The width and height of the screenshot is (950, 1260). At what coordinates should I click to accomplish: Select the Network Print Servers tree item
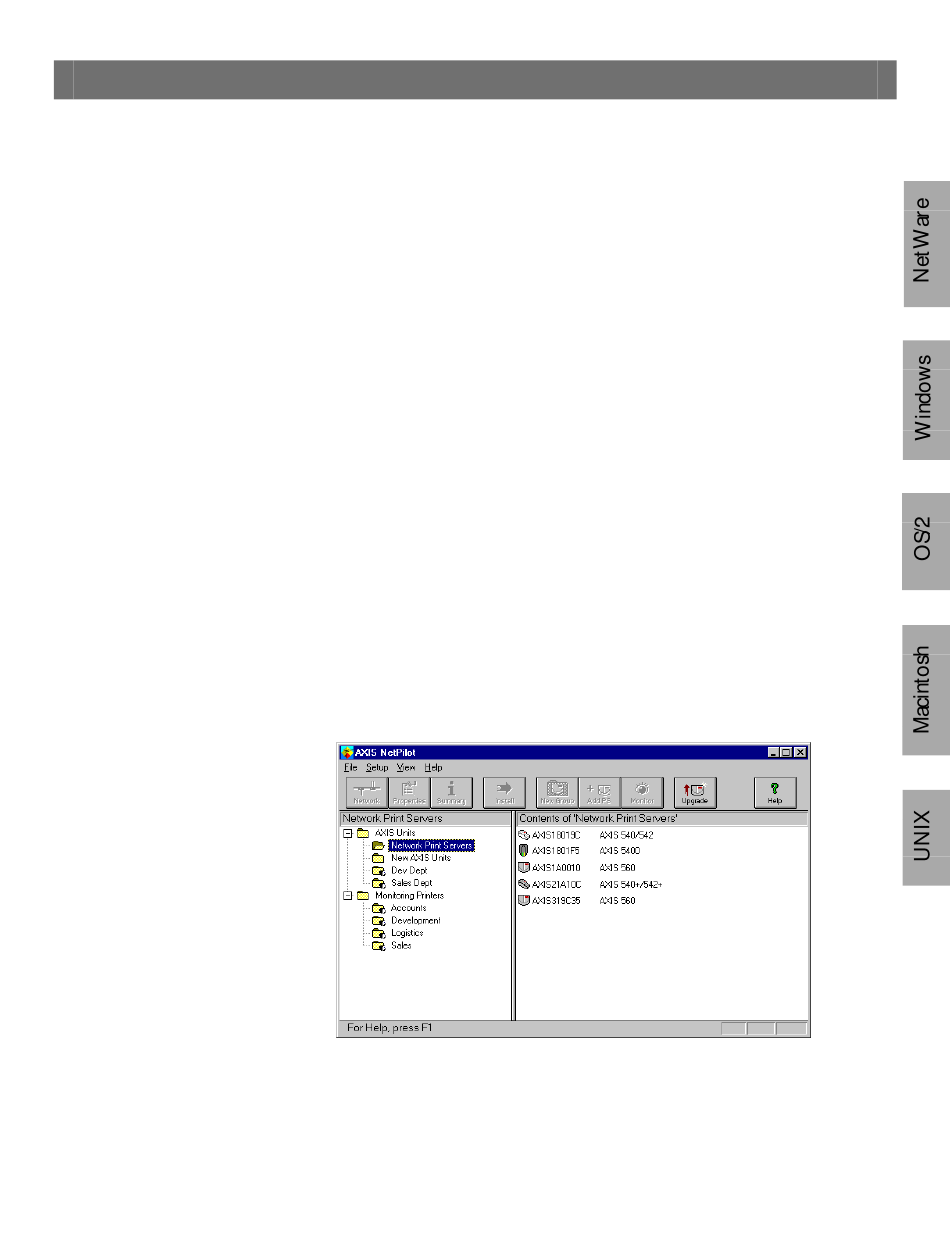pyautogui.click(x=431, y=845)
